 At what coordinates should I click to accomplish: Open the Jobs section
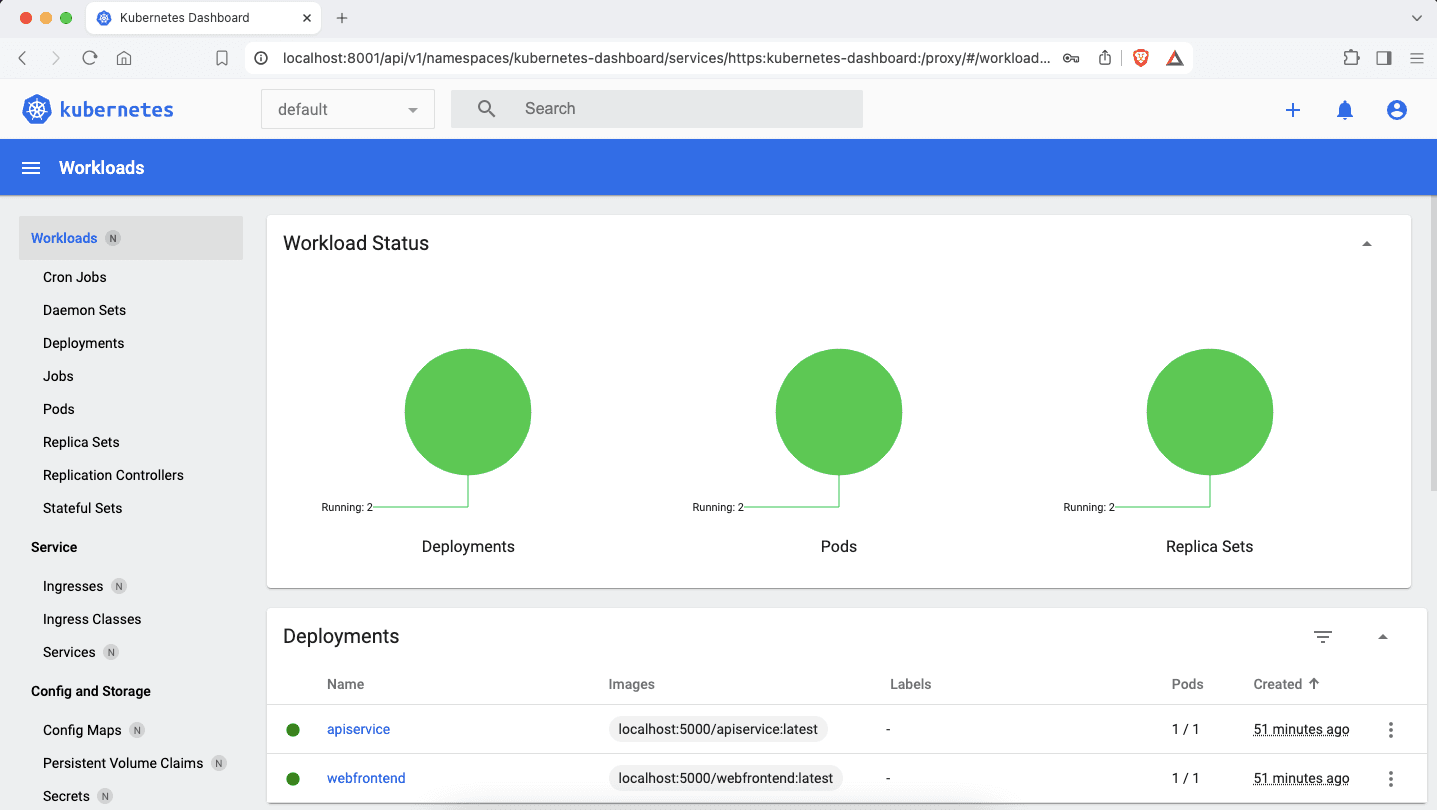click(58, 376)
